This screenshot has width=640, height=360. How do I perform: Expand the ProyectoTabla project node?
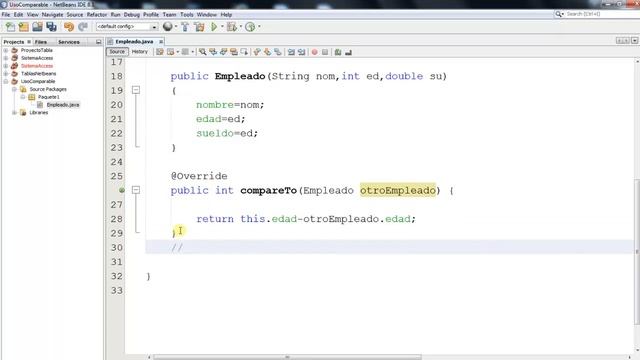(6, 50)
